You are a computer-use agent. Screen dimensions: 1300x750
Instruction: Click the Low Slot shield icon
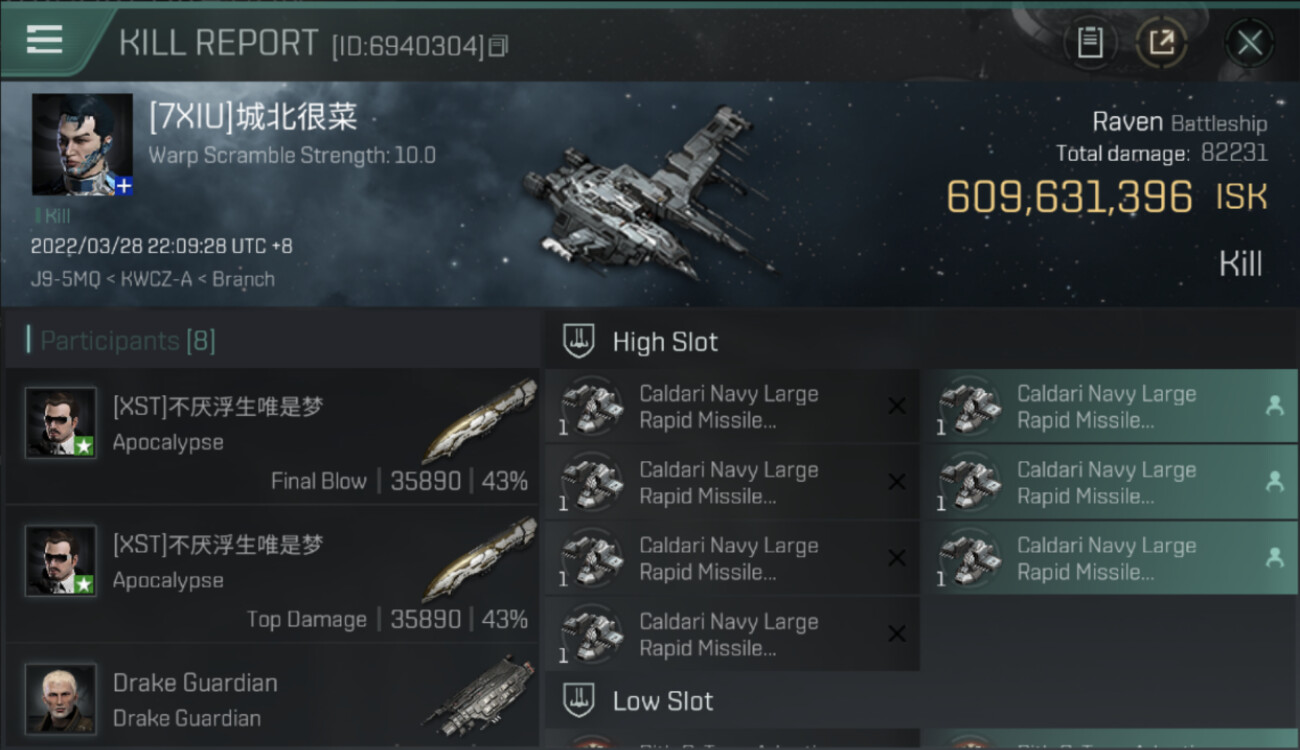pyautogui.click(x=579, y=700)
